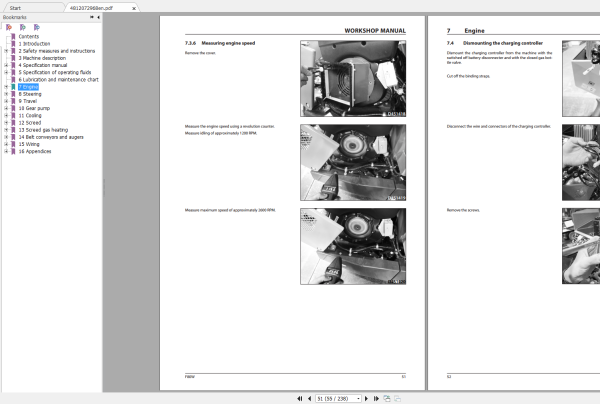Click the previous view icon in bottom bar
The image size is (600, 404).
coord(387,399)
